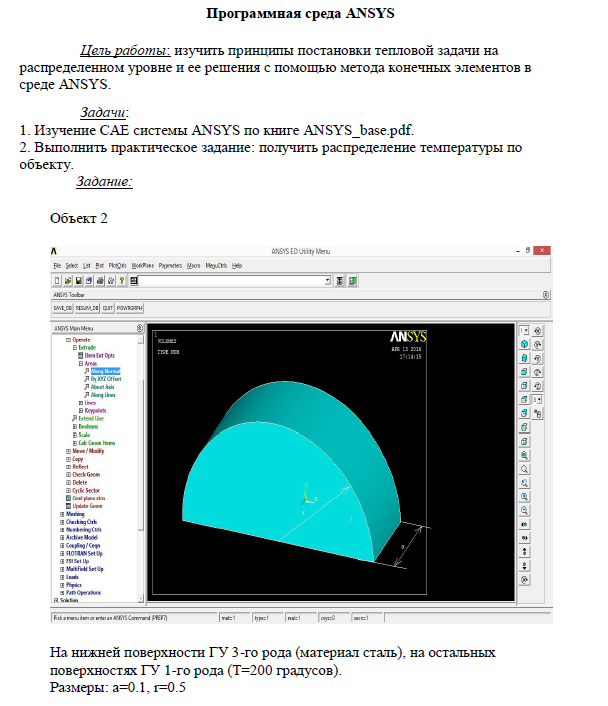The image size is (608, 706).
Task: Click the pan model up arrow icon
Action: point(524,552)
